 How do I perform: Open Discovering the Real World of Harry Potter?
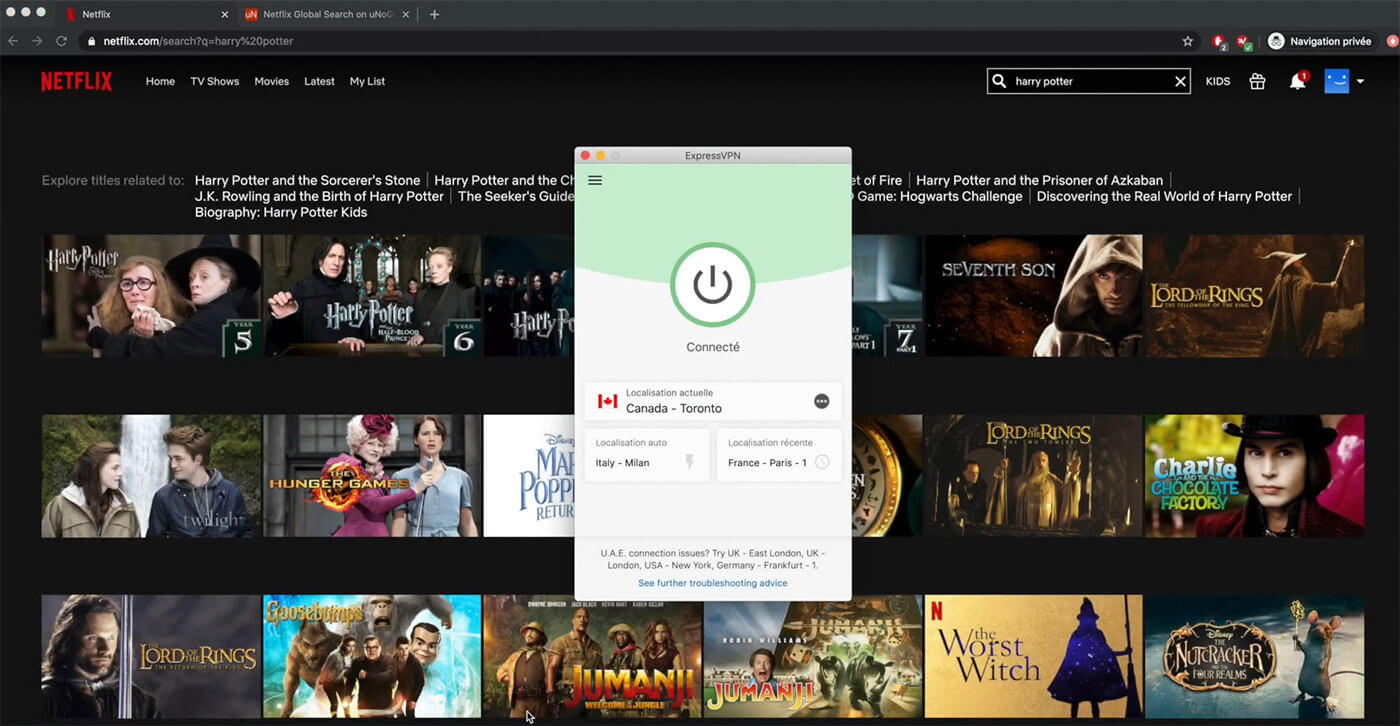pos(1164,196)
